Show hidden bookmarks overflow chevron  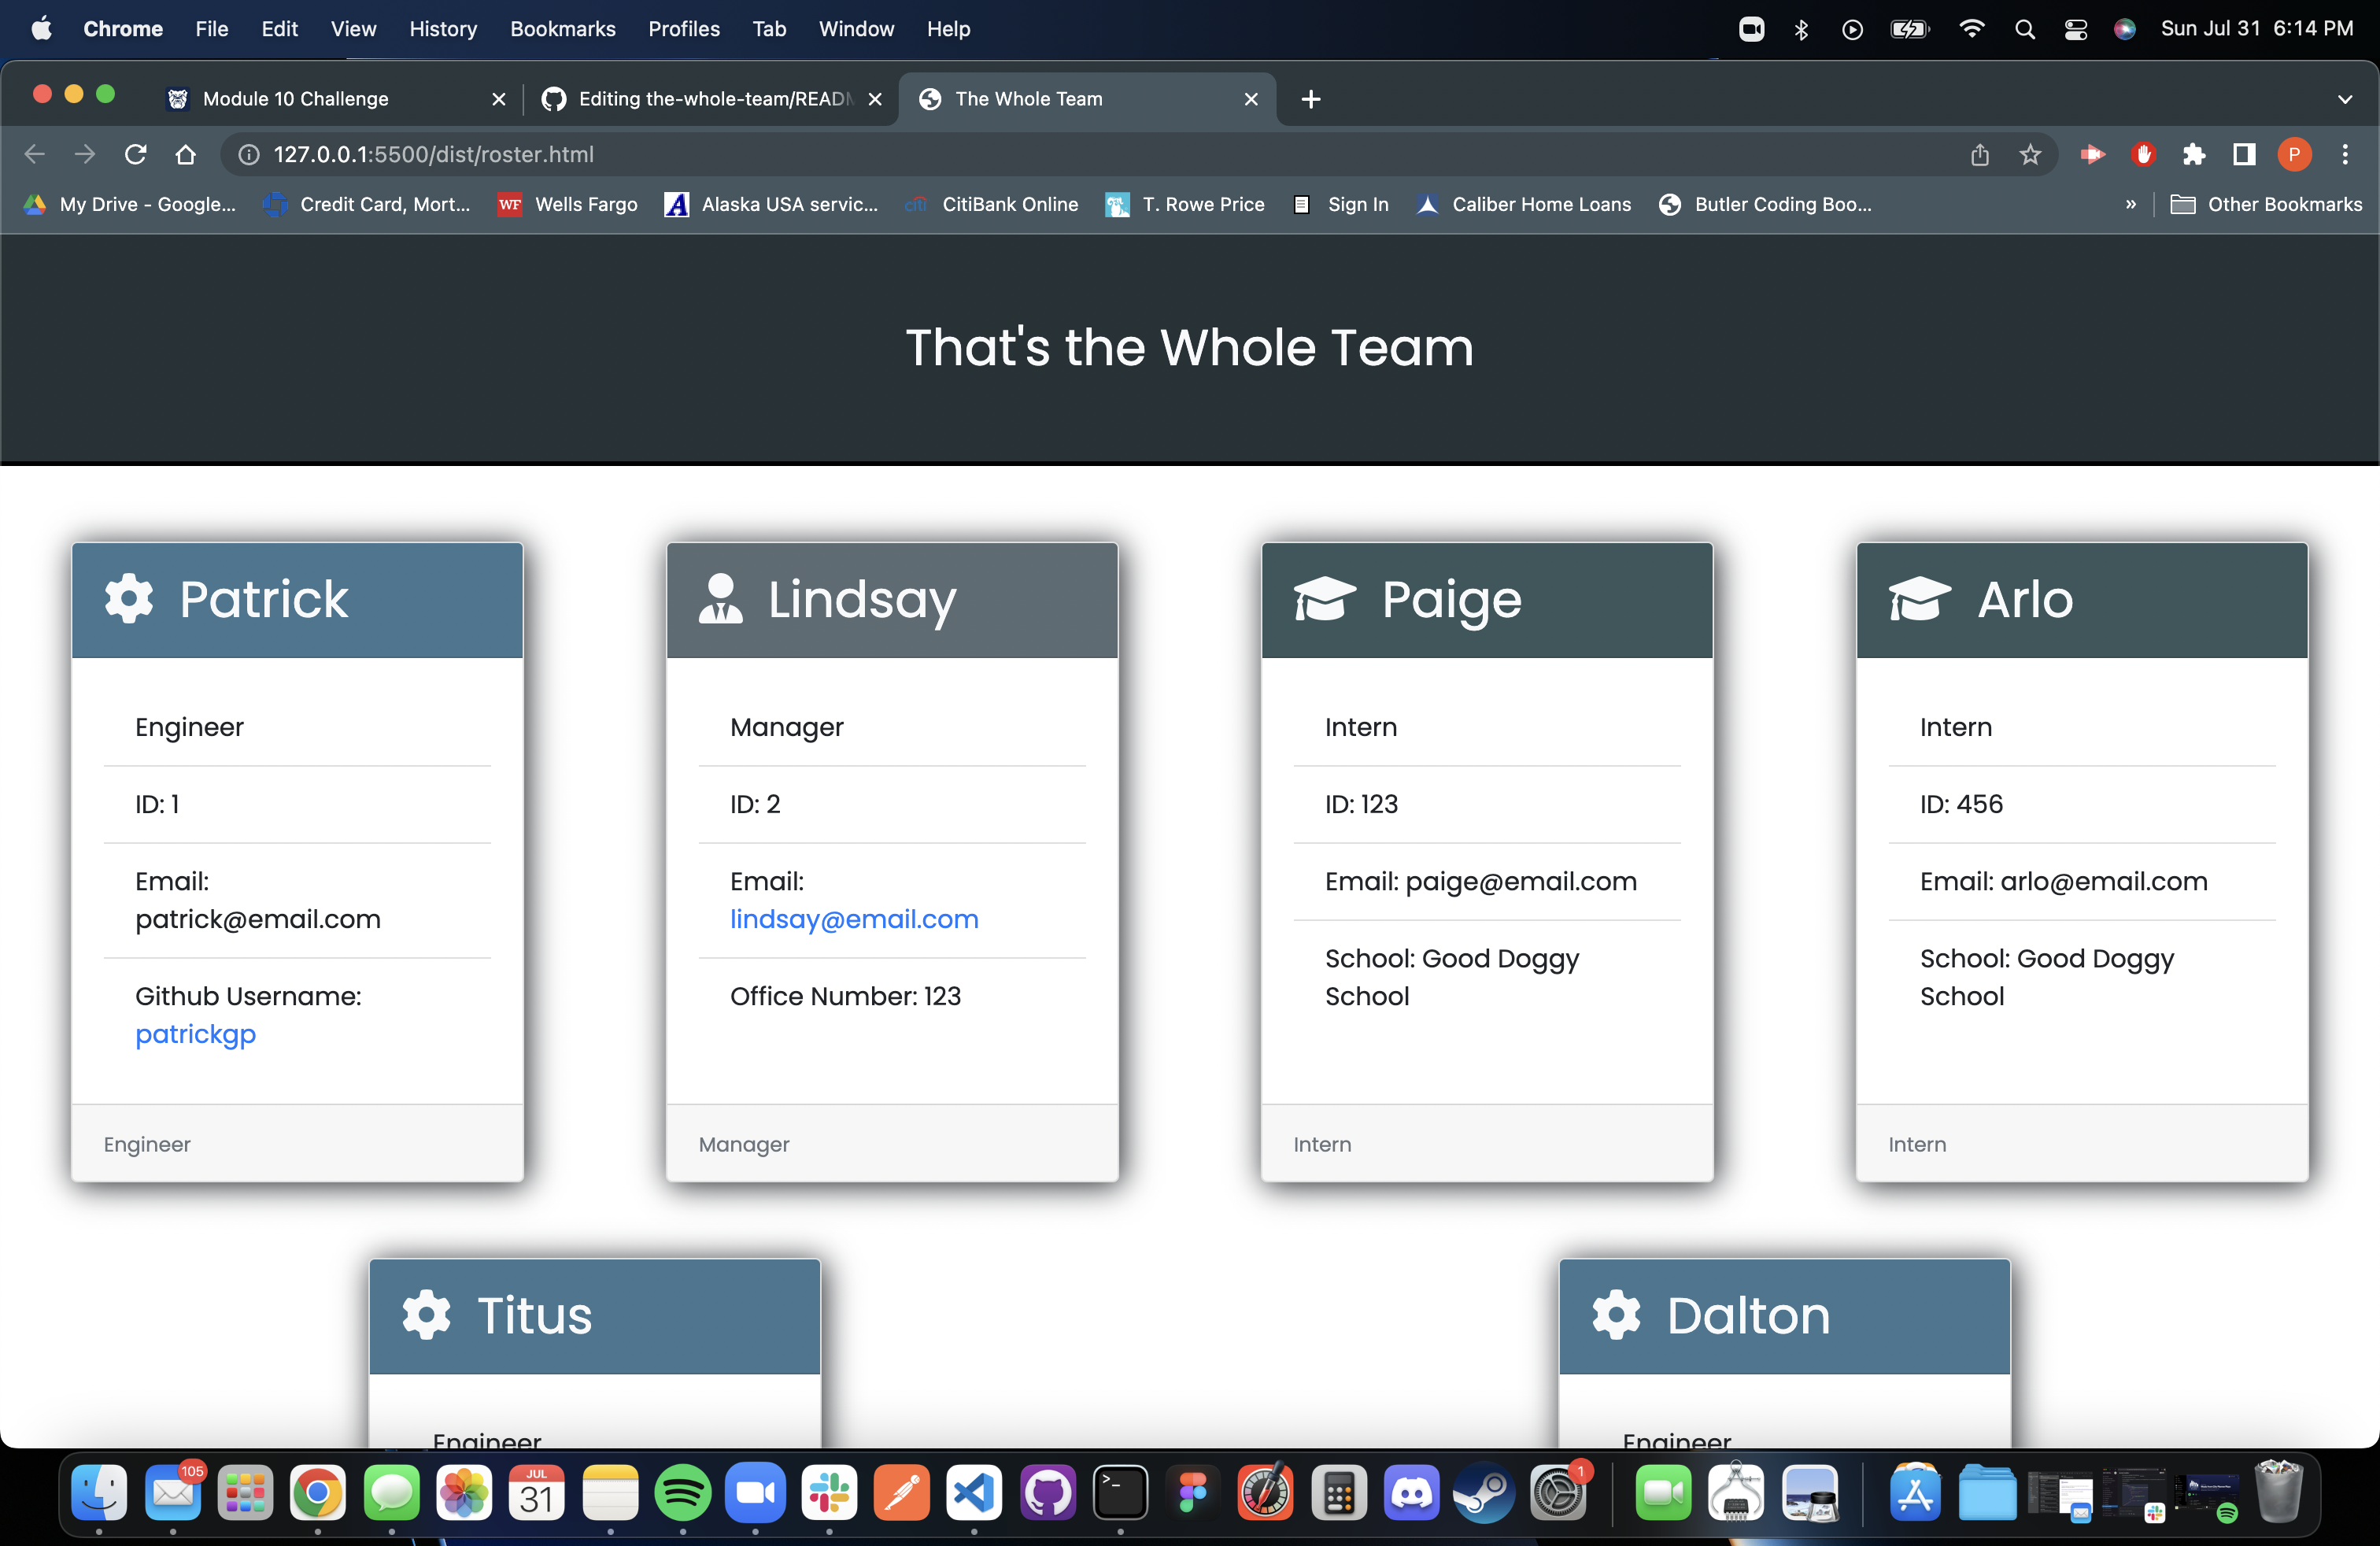(x=2130, y=204)
